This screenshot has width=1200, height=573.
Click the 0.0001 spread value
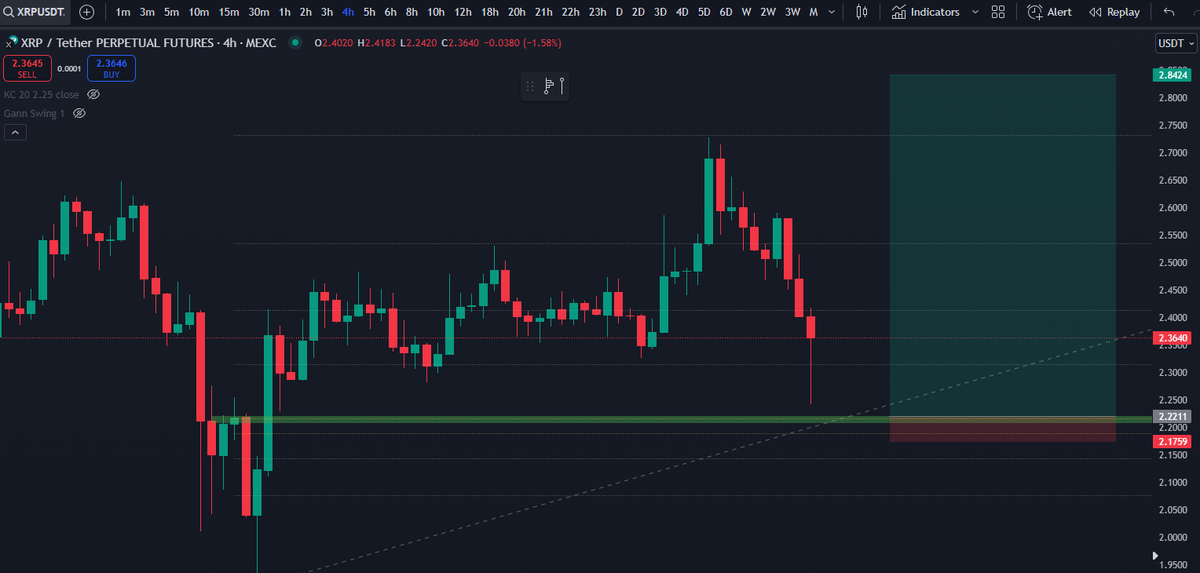point(69,68)
